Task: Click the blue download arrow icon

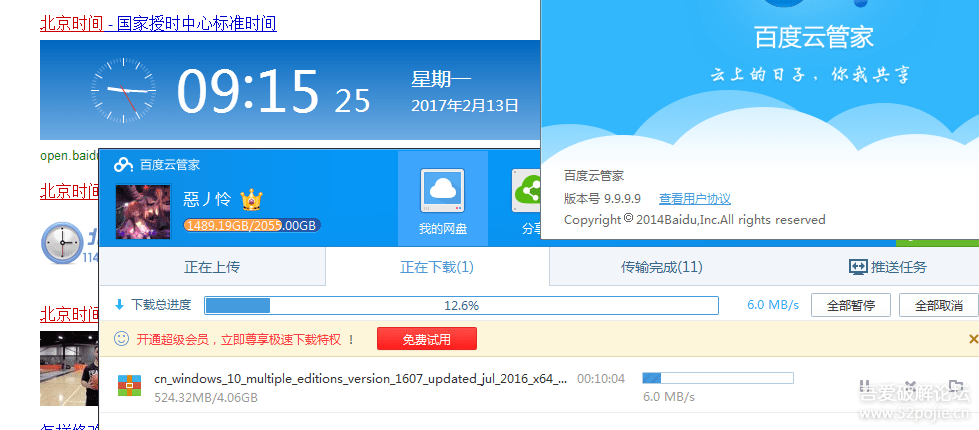Action: (x=120, y=305)
